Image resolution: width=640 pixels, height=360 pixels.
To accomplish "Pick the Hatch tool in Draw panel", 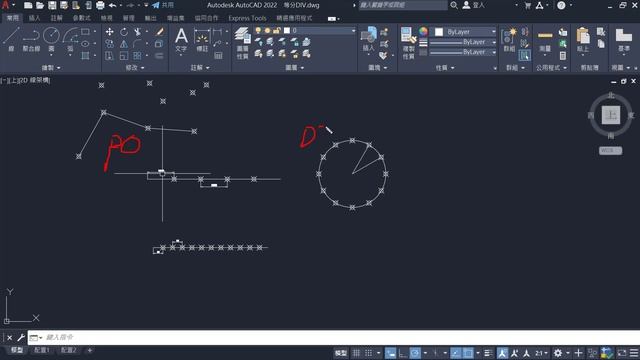I will click(85, 56).
